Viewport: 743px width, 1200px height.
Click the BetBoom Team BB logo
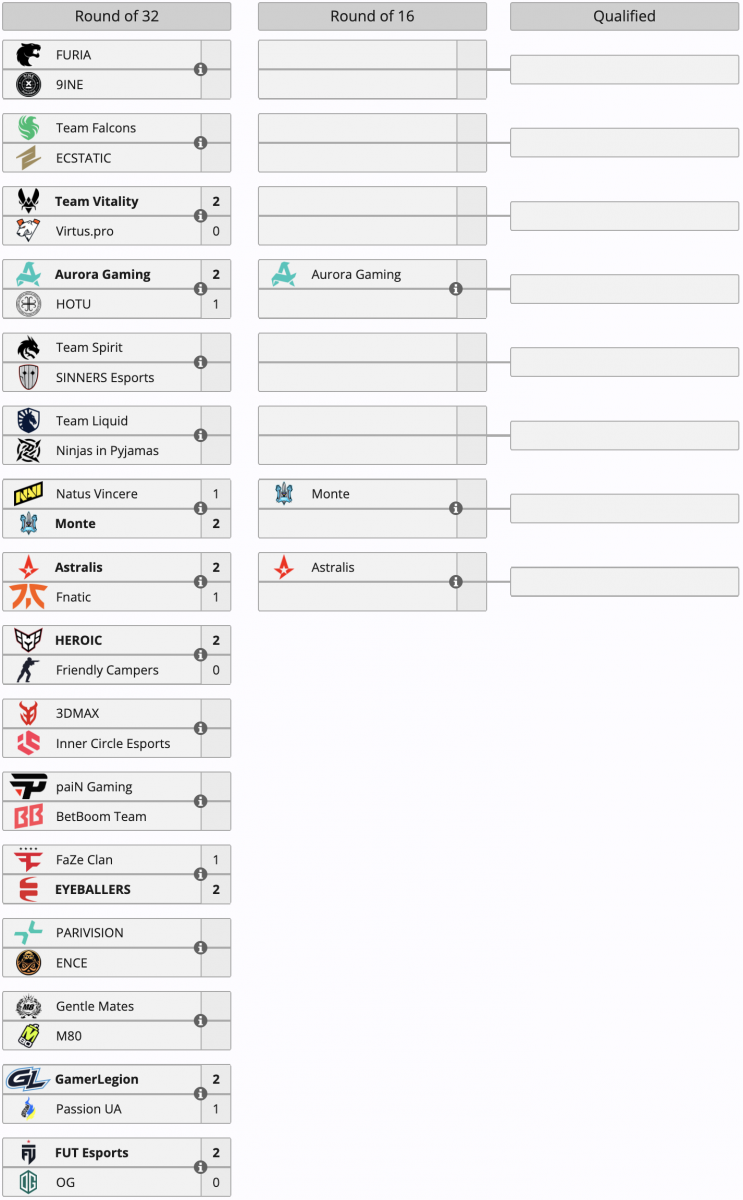pos(28,816)
